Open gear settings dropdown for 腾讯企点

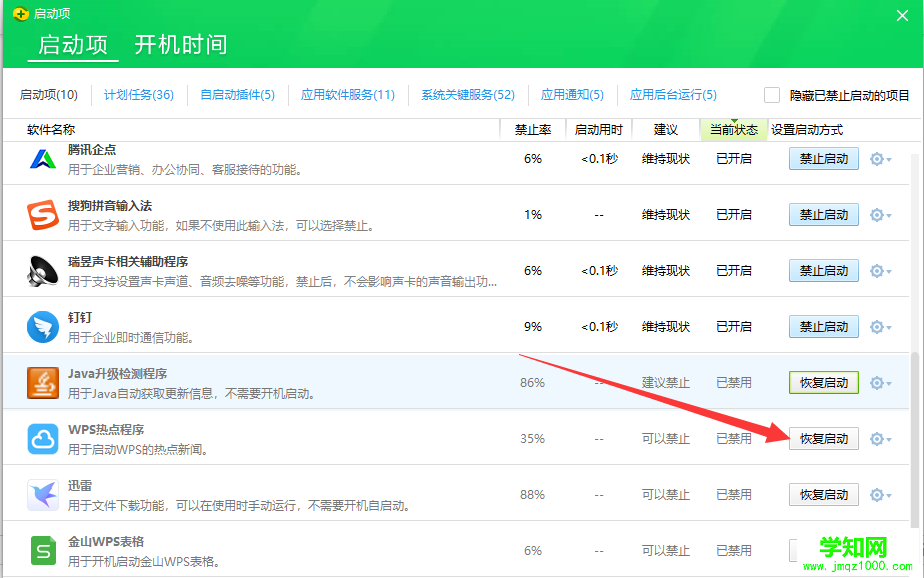point(880,159)
